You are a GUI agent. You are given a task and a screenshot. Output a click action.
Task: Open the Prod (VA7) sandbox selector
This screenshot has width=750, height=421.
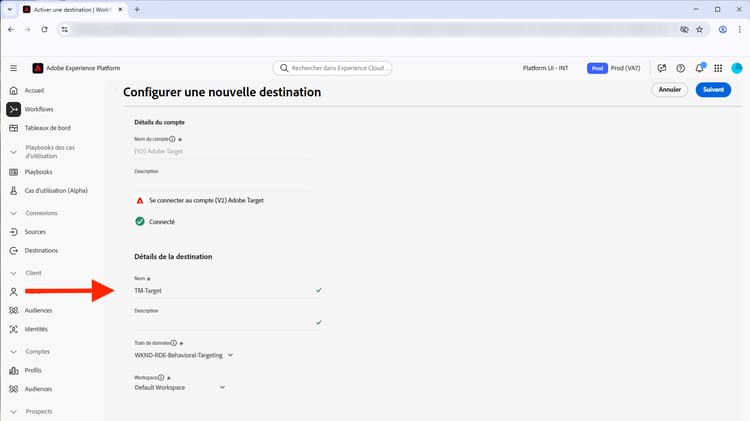pyautogui.click(x=614, y=68)
